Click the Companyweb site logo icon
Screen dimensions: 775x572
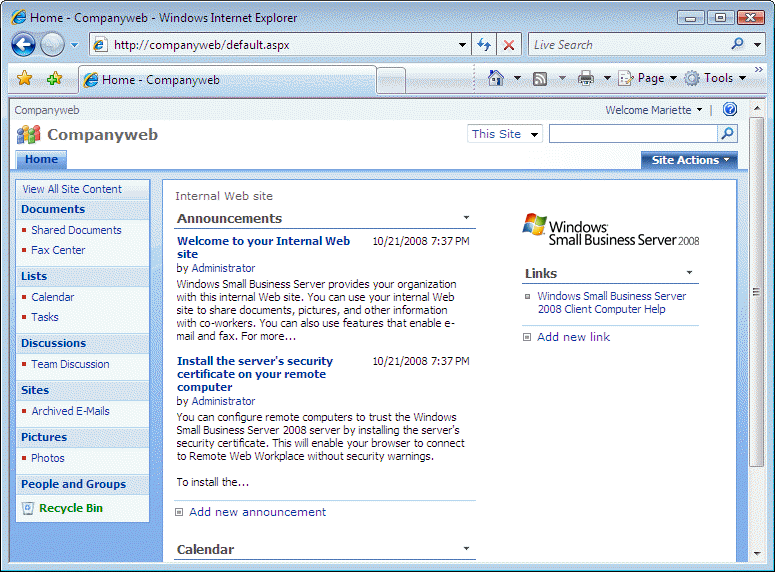[28, 134]
